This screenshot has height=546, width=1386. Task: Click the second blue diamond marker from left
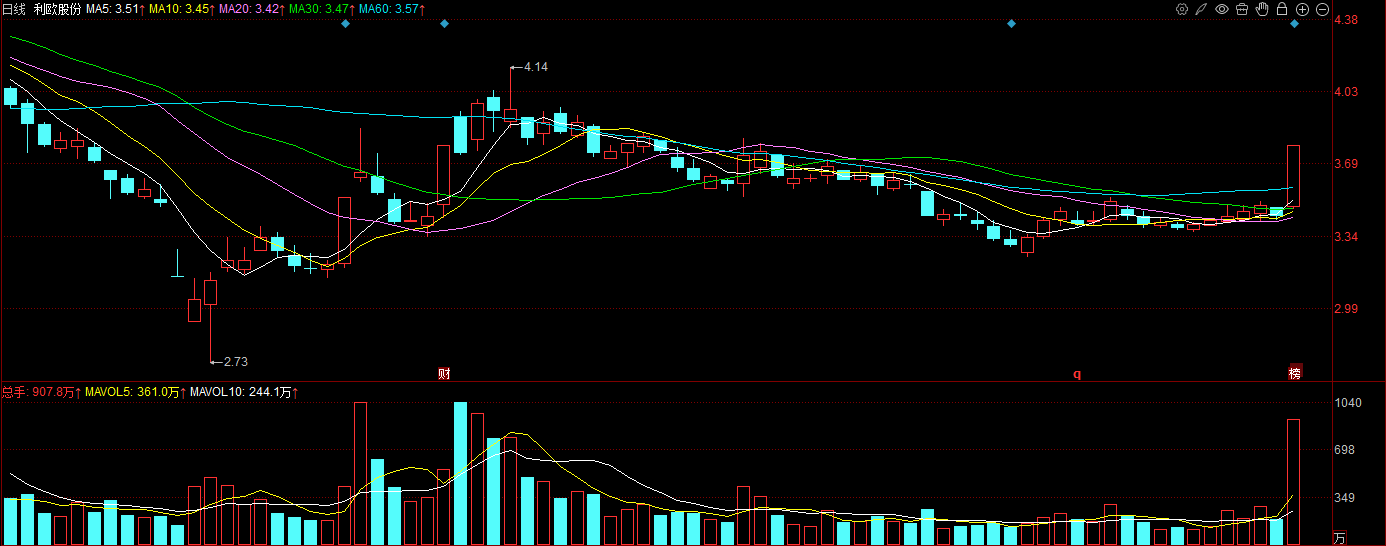pyautogui.click(x=444, y=23)
